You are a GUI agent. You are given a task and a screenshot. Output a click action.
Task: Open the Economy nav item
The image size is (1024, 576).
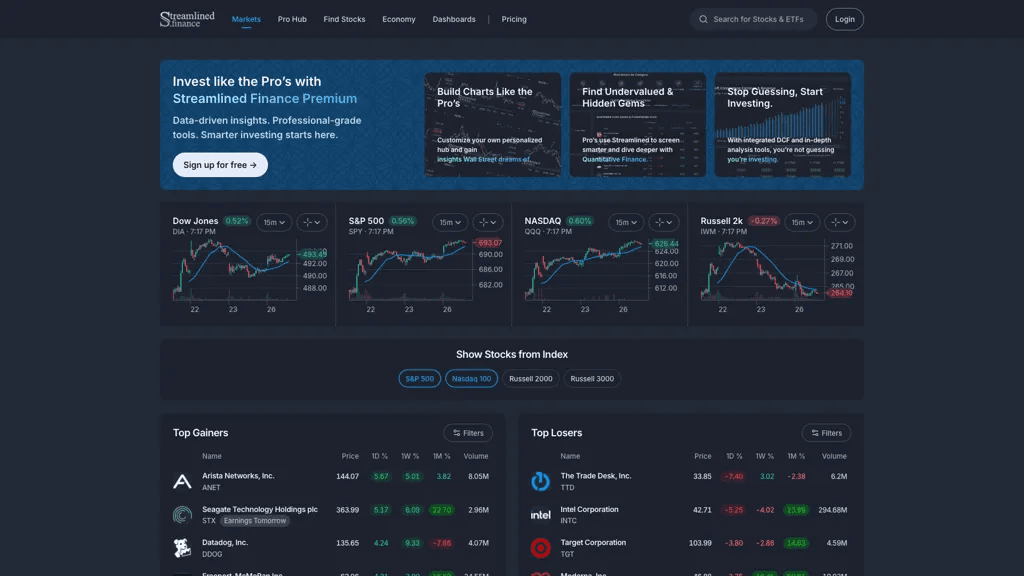point(398,20)
